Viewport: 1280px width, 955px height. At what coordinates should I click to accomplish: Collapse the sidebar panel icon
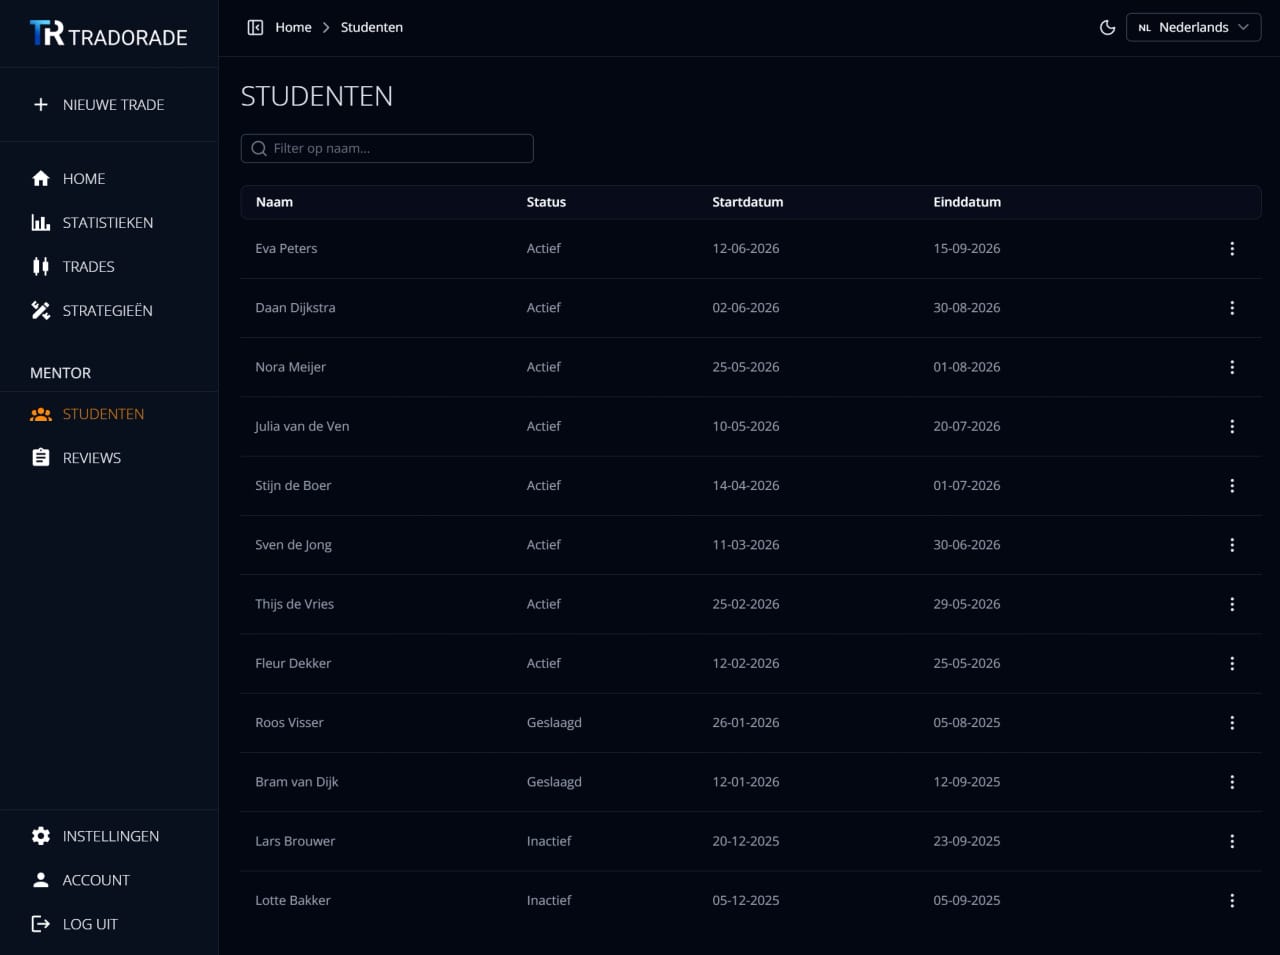tap(255, 27)
